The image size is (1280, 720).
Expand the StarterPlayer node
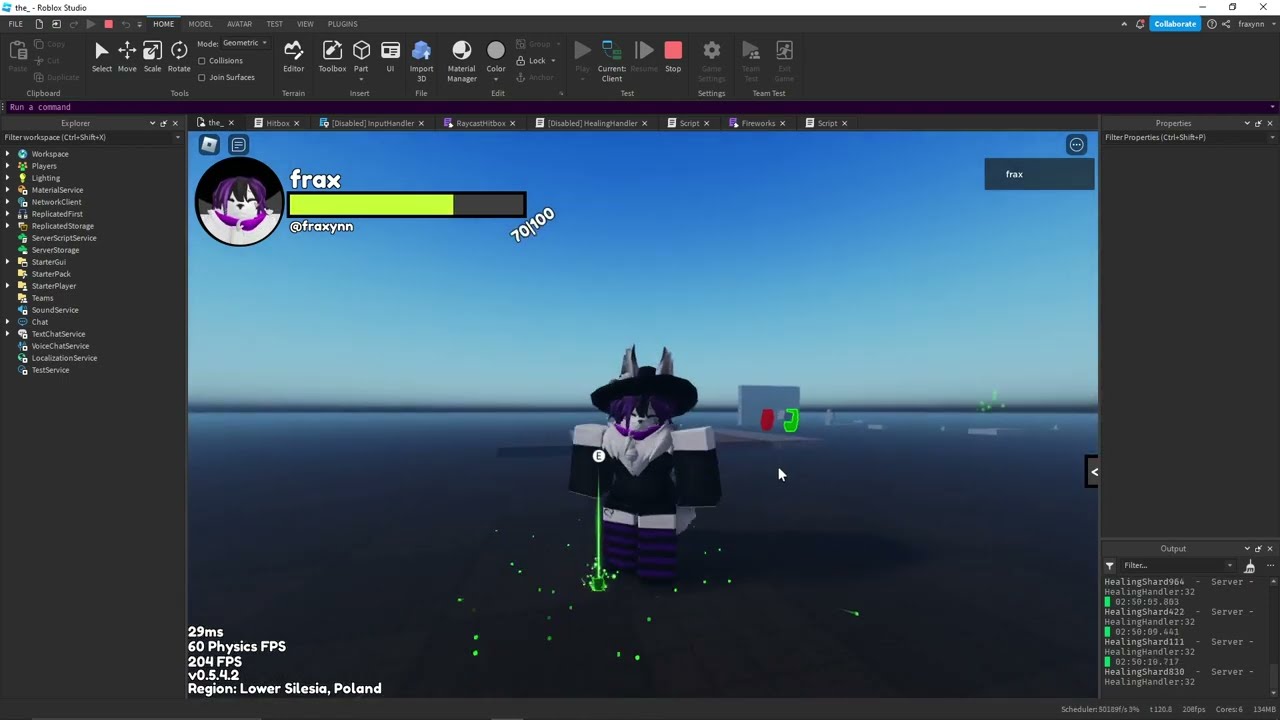(x=8, y=286)
